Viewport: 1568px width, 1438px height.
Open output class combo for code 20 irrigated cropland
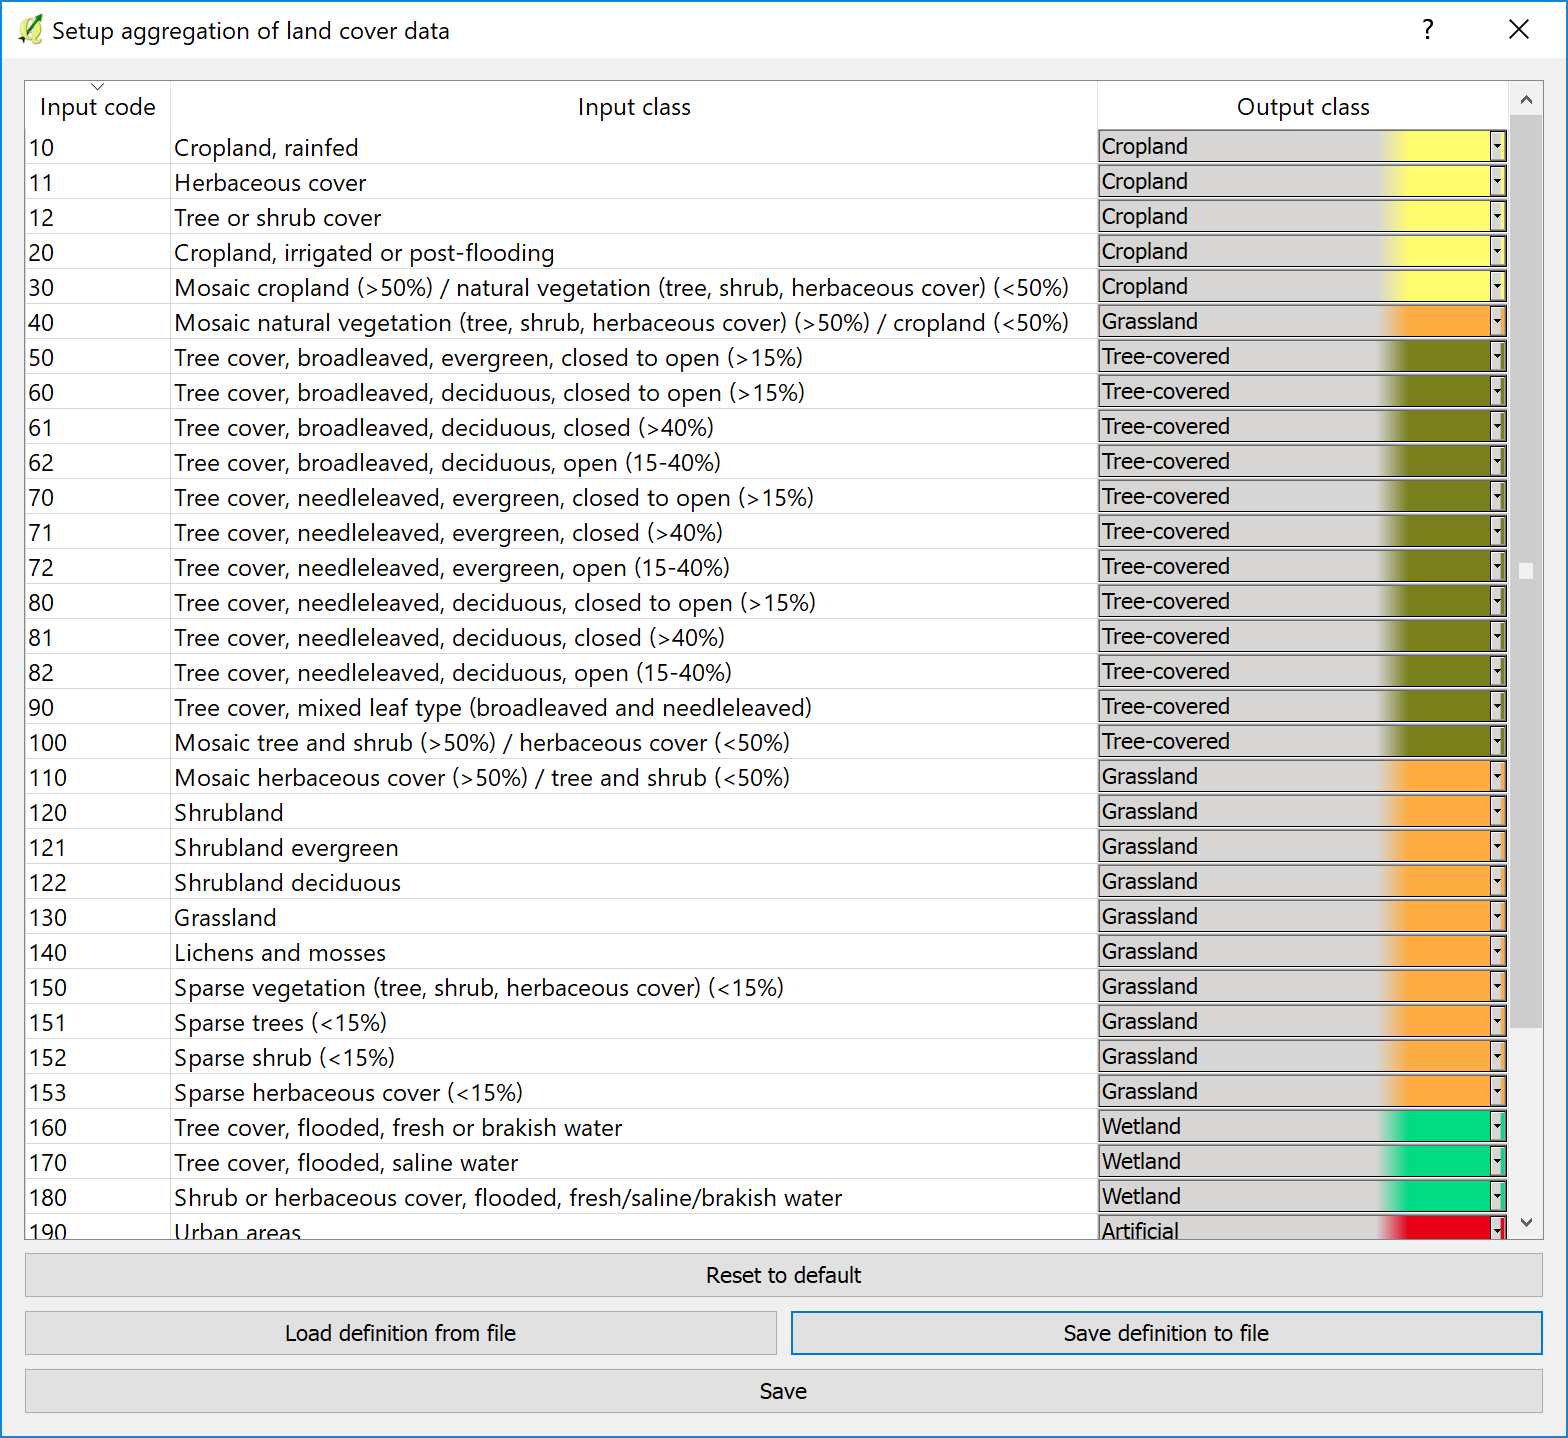(1302, 251)
